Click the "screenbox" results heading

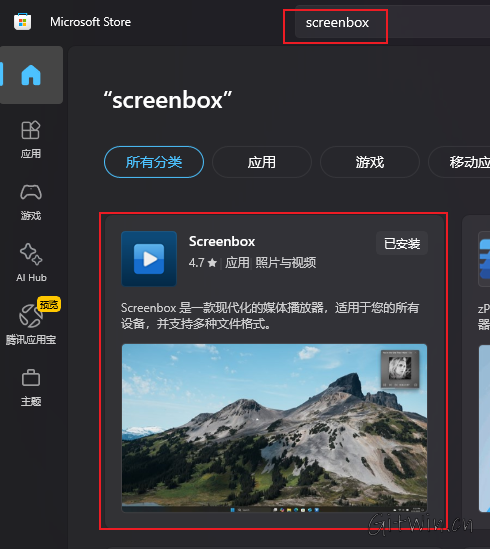pos(168,100)
